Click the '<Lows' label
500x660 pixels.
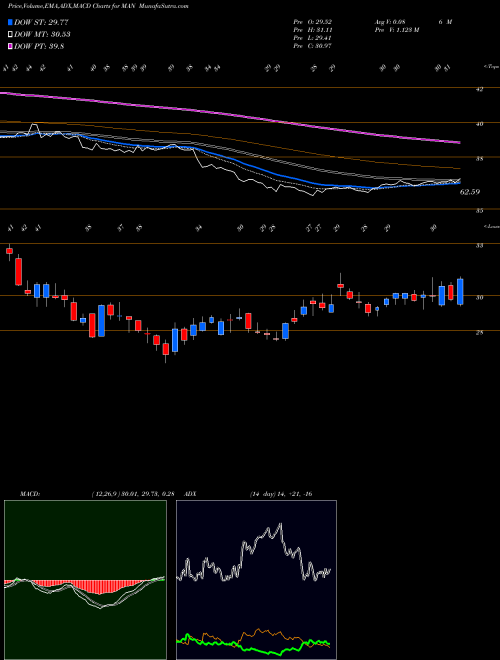(x=491, y=226)
